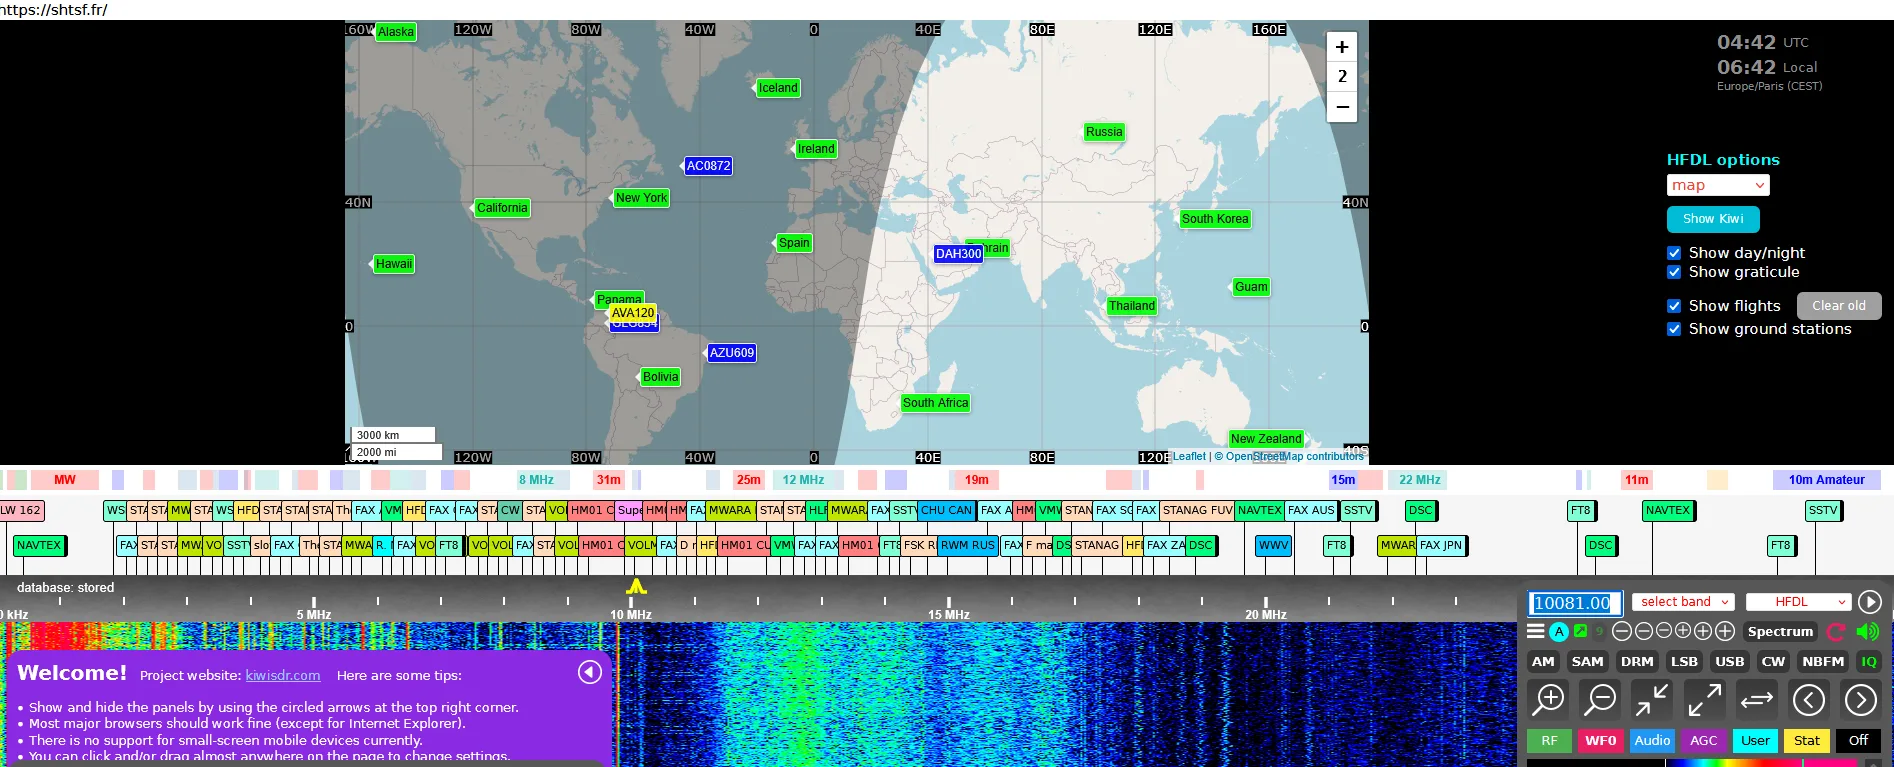Collapse the Welcome panel with circled arrow
Viewport: 1894px width, 767px height.
point(590,672)
